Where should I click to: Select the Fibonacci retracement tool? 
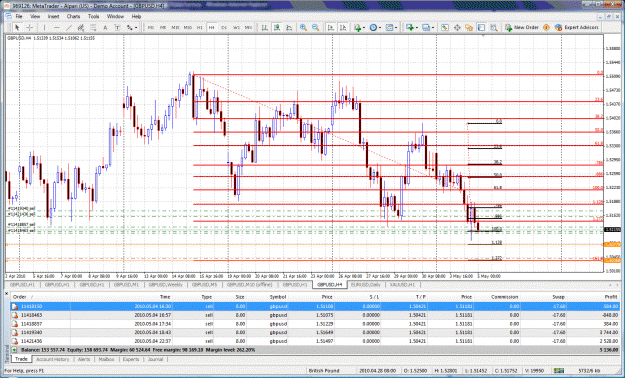93,28
